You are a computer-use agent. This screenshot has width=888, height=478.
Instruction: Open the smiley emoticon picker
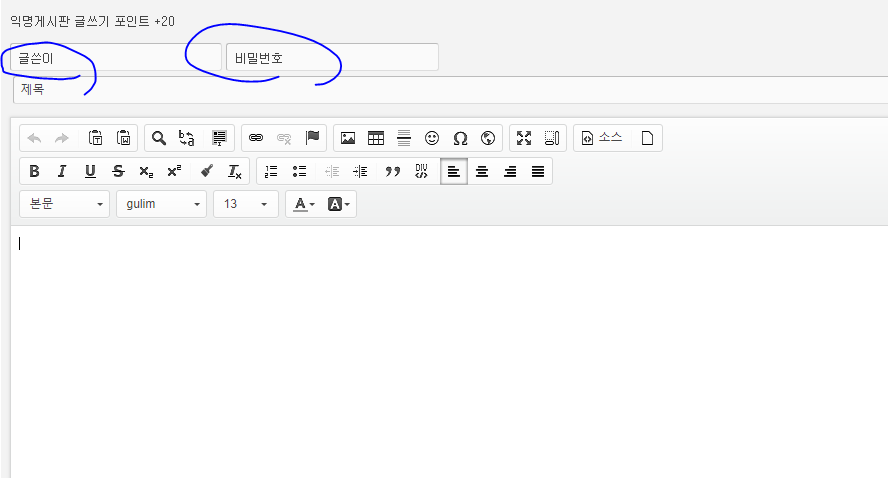pos(432,138)
